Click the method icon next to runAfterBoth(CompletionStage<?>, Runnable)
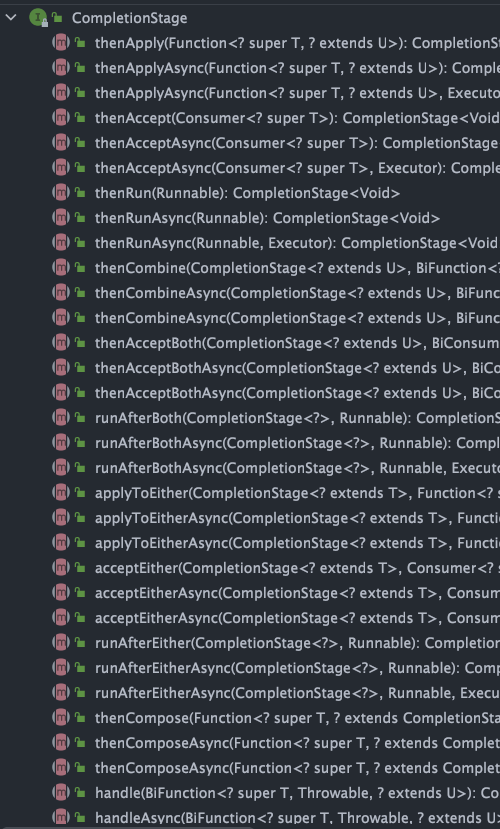The image size is (500, 829). pyautogui.click(x=61, y=418)
